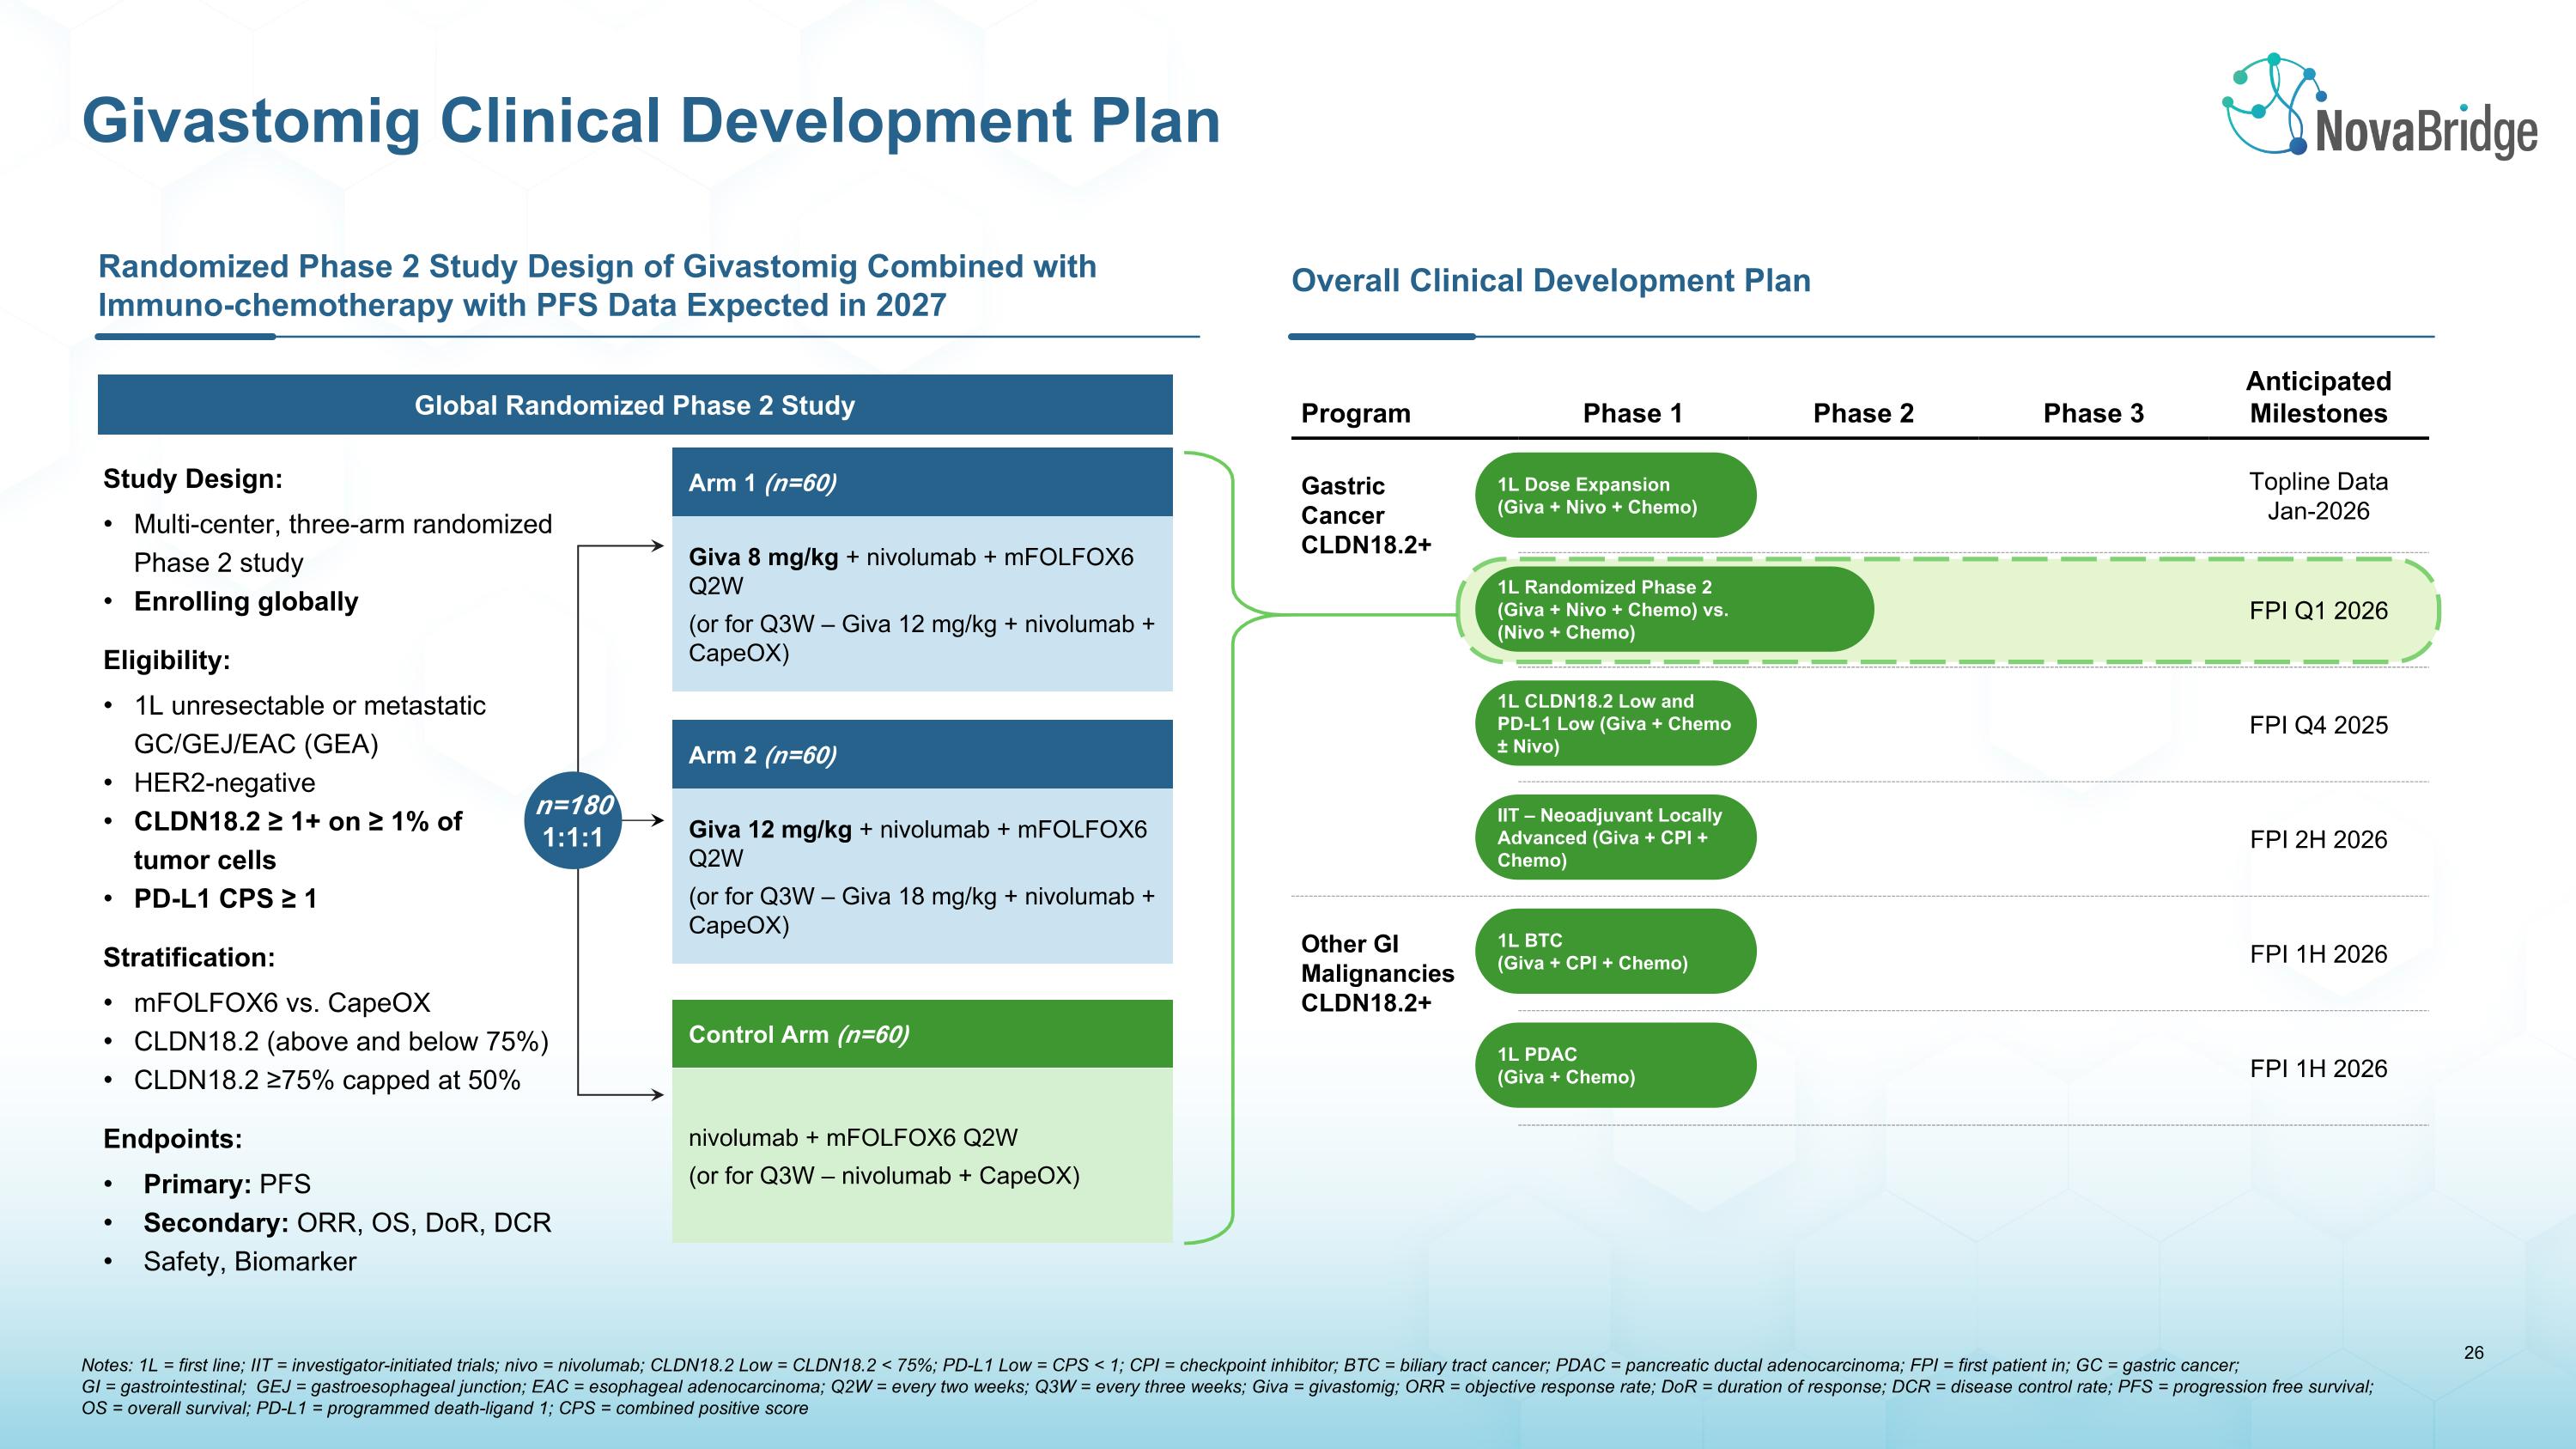Viewport: 2576px width, 1449px height.
Task: Click the Global Randomized Phase 2 Study banner
Action: 635,405
